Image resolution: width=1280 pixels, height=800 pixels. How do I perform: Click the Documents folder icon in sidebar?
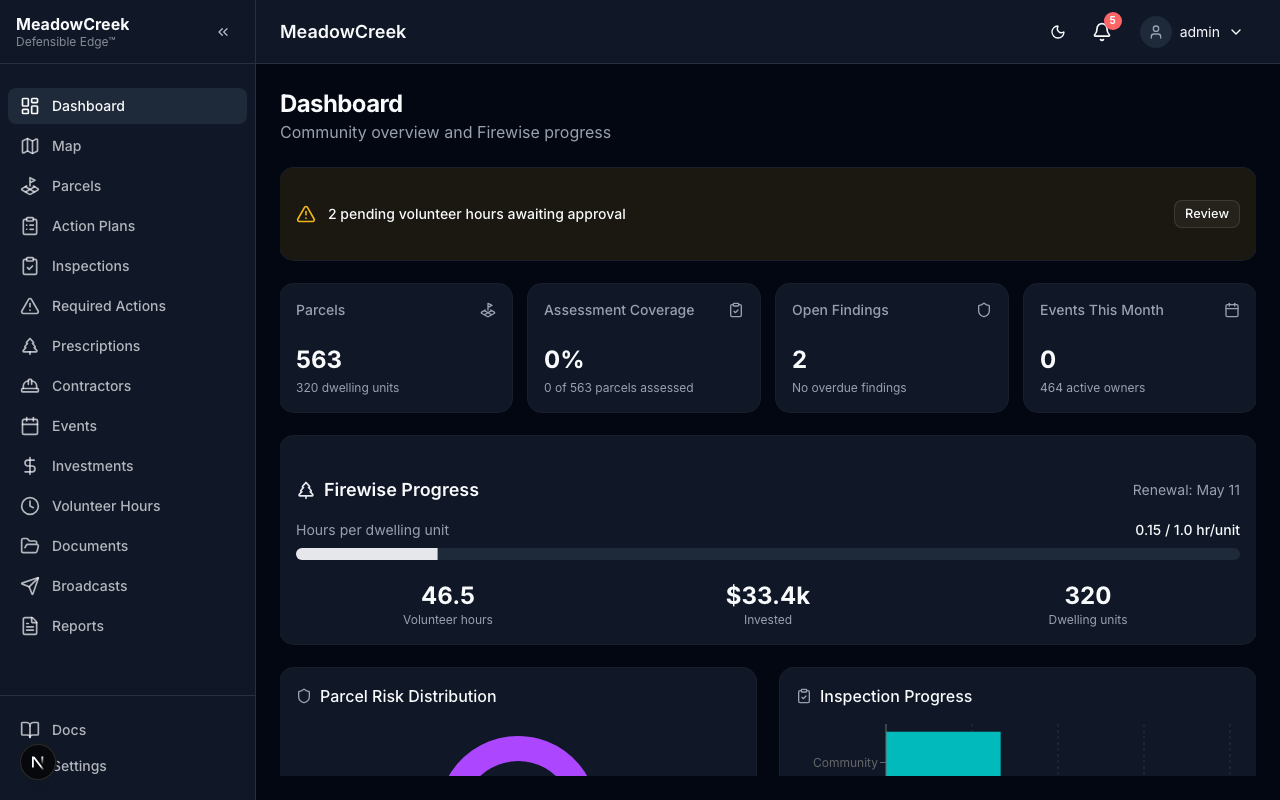[x=30, y=546]
